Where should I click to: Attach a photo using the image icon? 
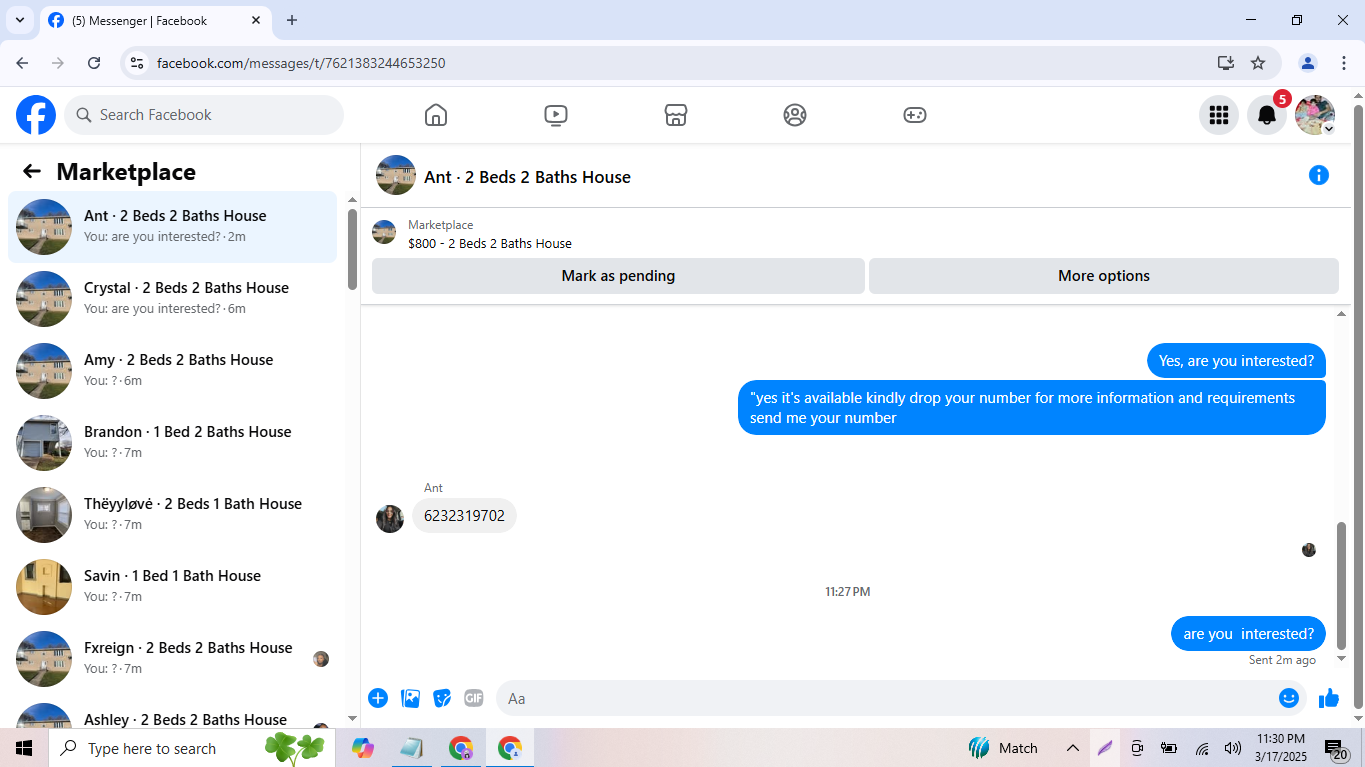pyautogui.click(x=410, y=698)
